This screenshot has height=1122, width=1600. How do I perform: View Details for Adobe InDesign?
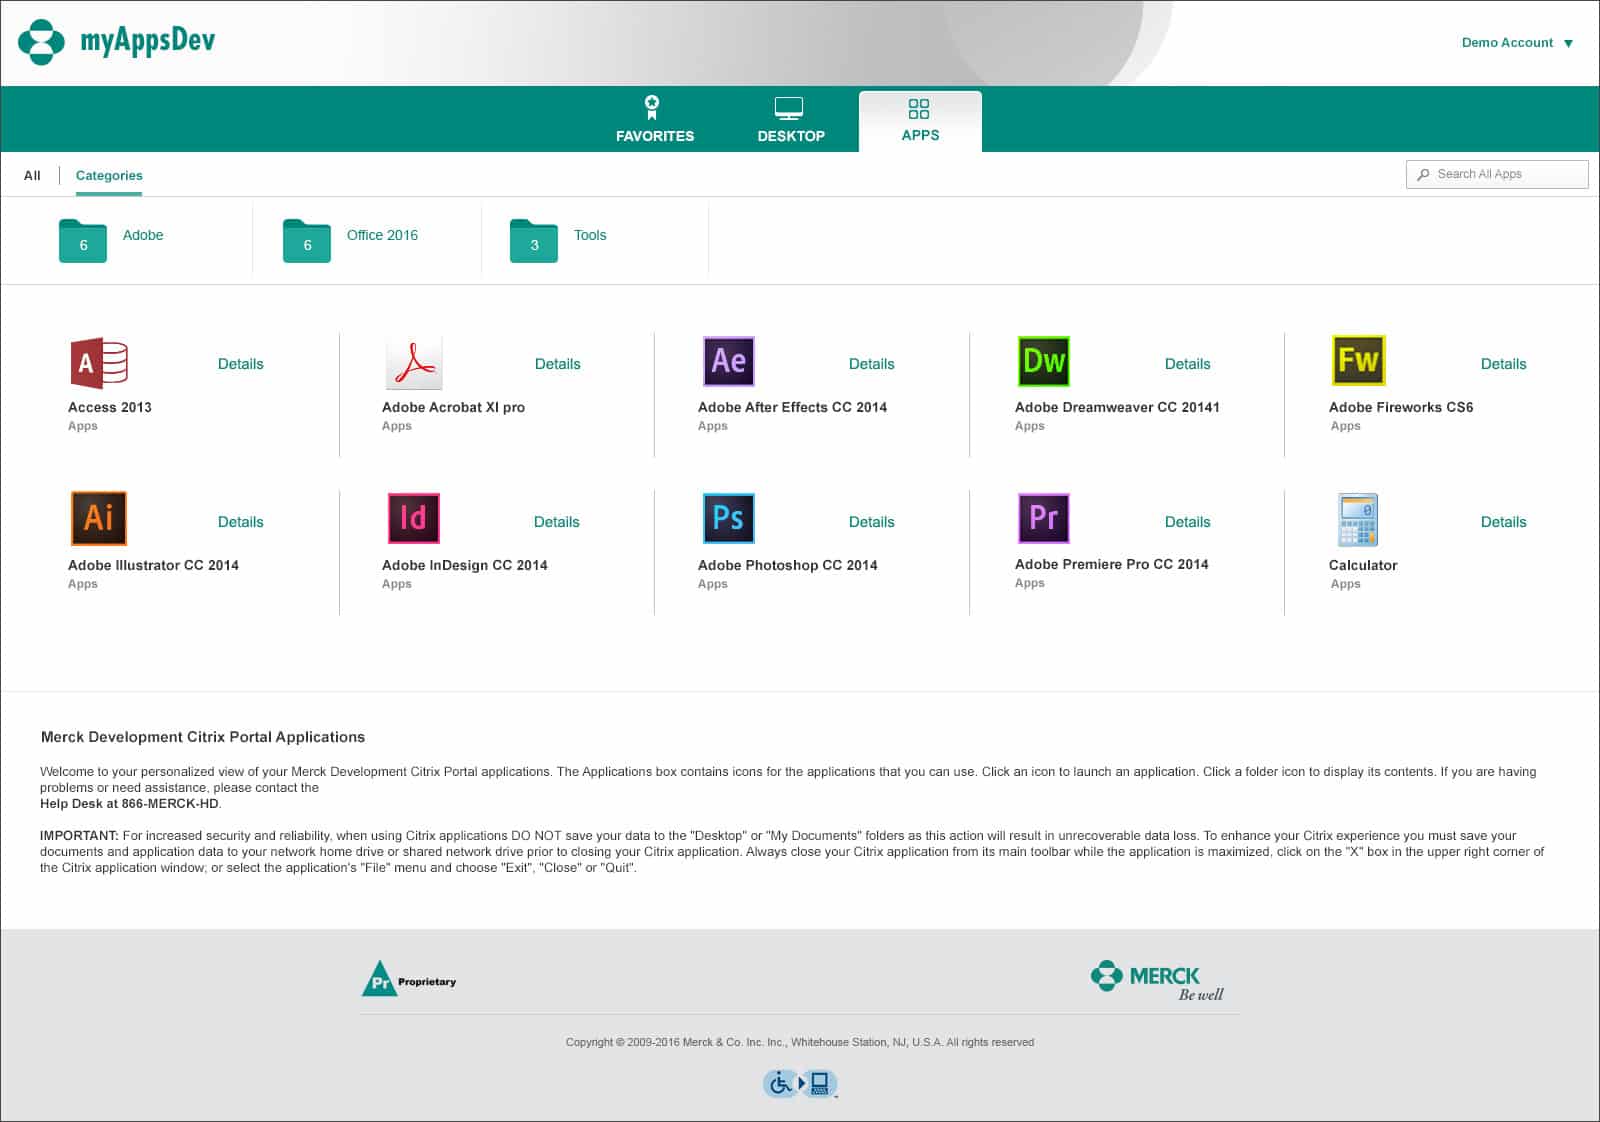point(556,522)
